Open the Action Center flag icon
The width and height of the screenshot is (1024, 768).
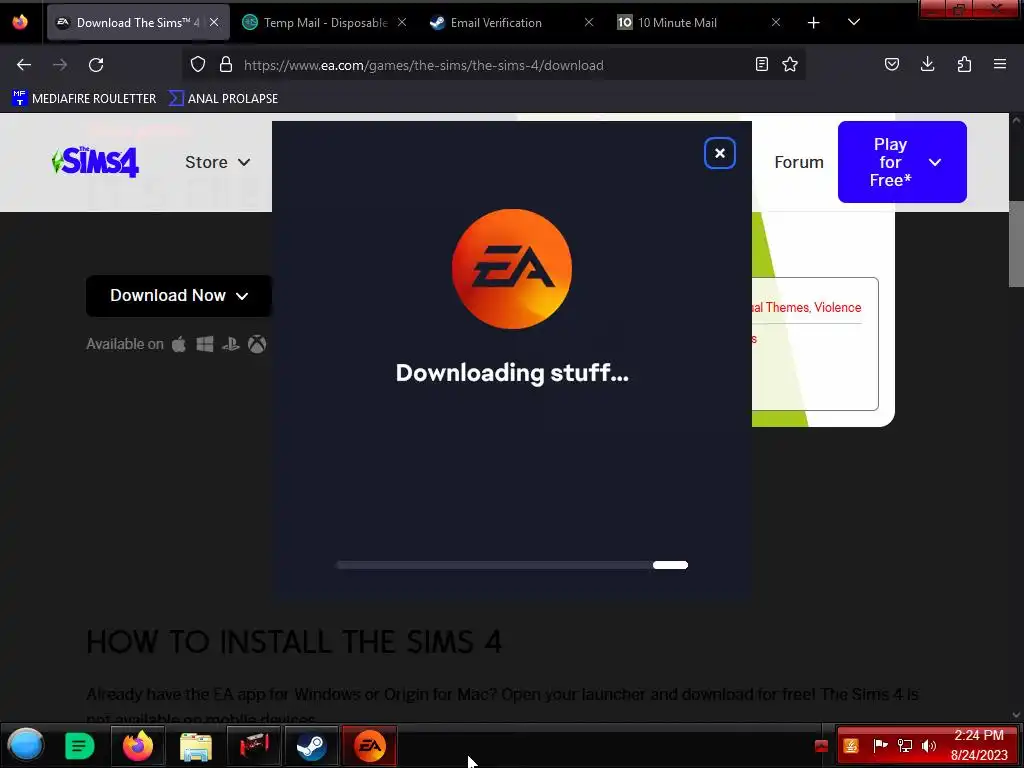click(880, 746)
